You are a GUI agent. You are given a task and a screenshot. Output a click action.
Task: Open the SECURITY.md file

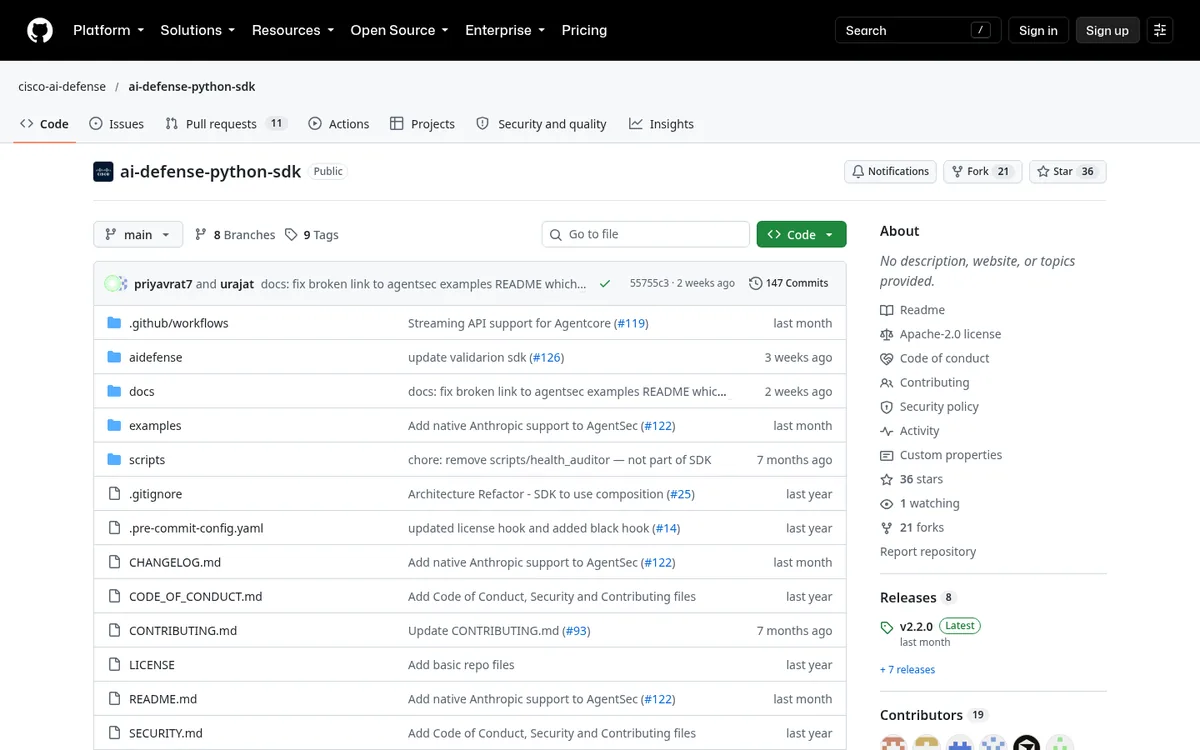(166, 733)
